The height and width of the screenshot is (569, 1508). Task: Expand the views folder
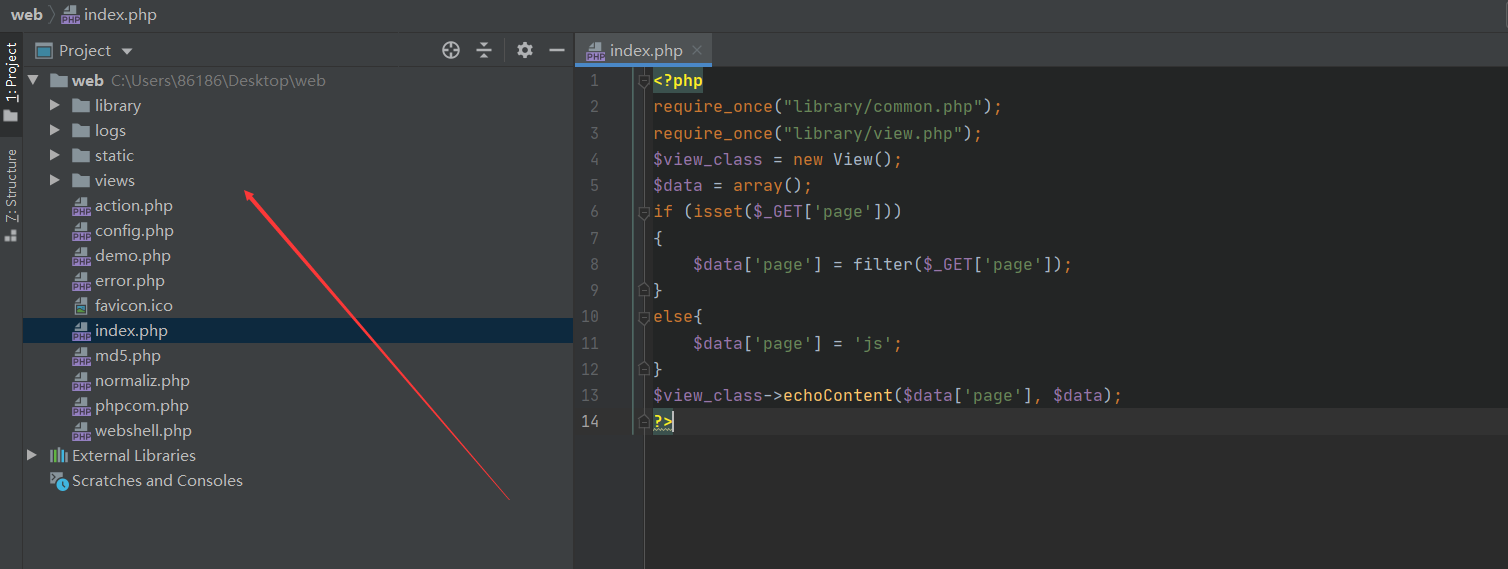[55, 180]
